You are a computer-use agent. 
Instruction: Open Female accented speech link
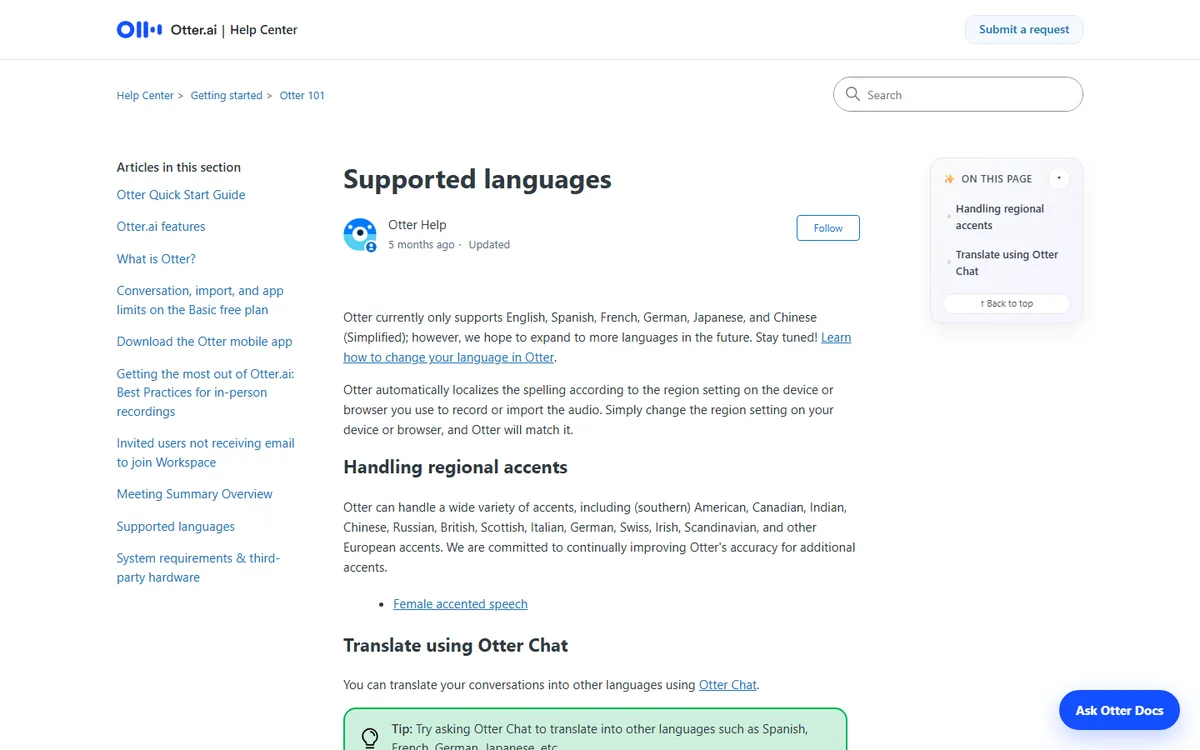click(x=460, y=604)
